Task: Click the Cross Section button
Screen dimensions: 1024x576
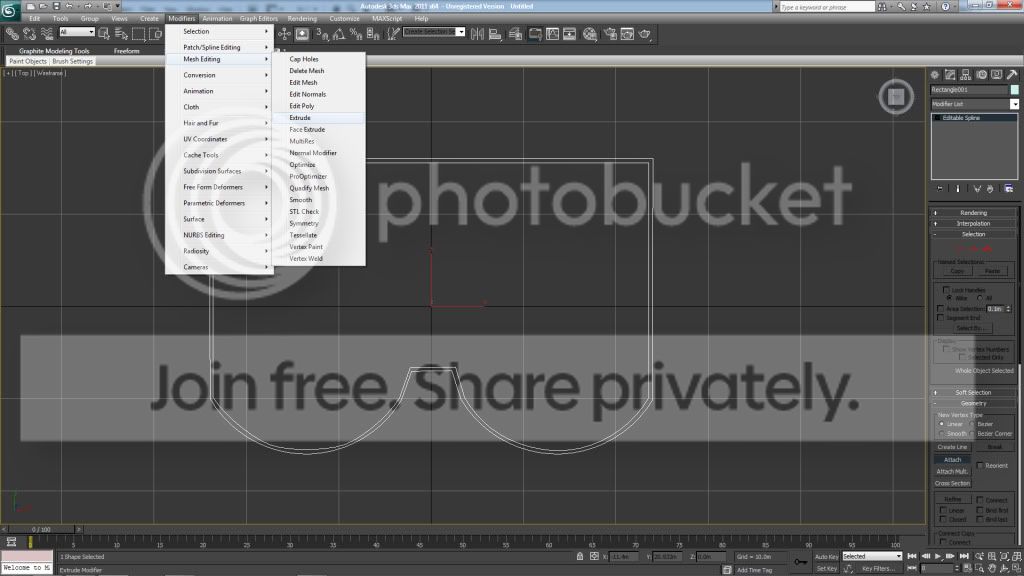Action: pos(952,483)
